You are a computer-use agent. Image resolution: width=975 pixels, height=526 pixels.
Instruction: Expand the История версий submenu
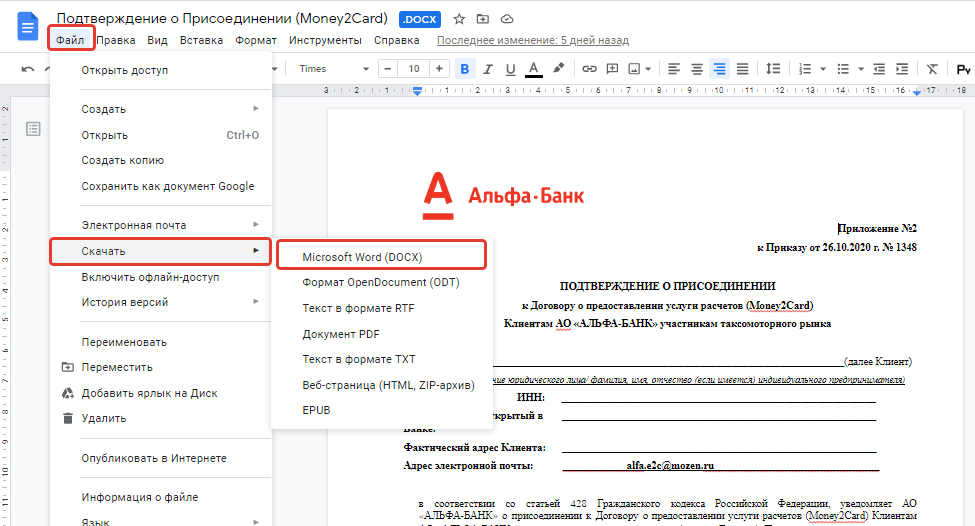[160, 302]
